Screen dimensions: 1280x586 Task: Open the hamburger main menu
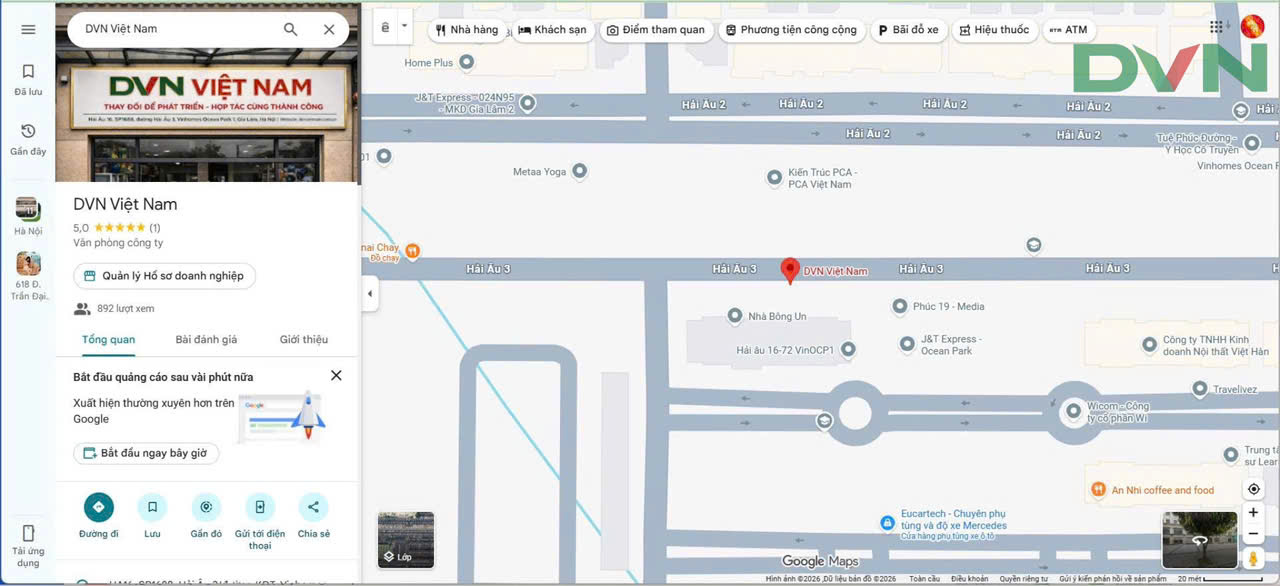[x=28, y=29]
